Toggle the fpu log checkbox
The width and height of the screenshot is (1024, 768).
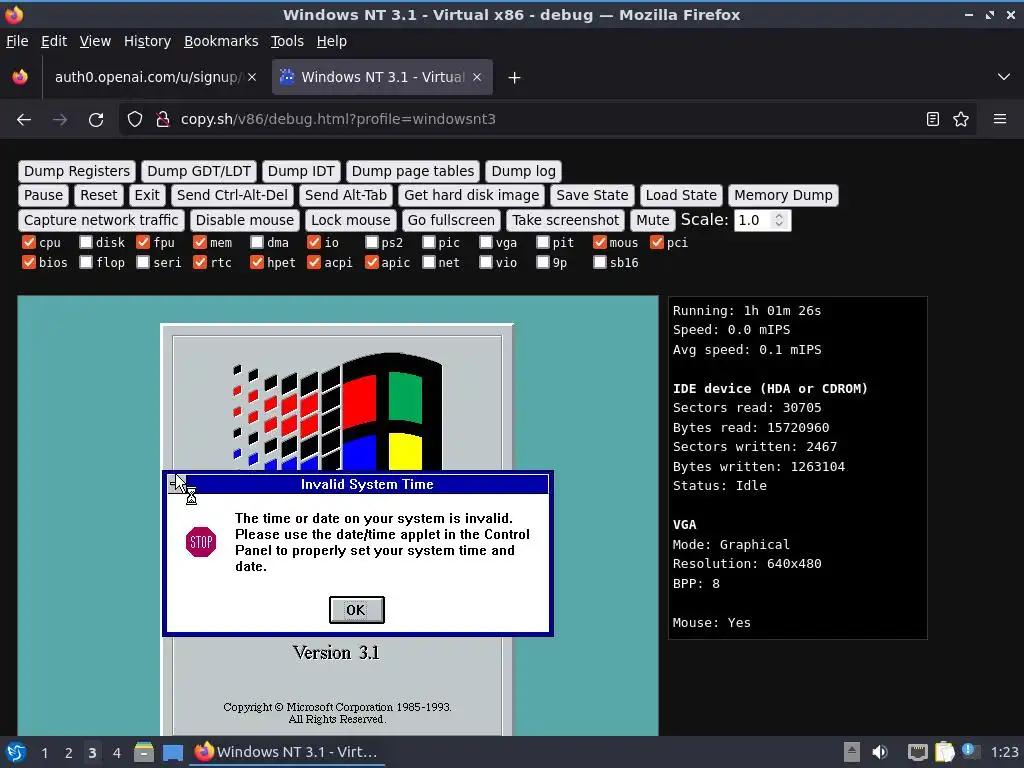[x=143, y=242]
